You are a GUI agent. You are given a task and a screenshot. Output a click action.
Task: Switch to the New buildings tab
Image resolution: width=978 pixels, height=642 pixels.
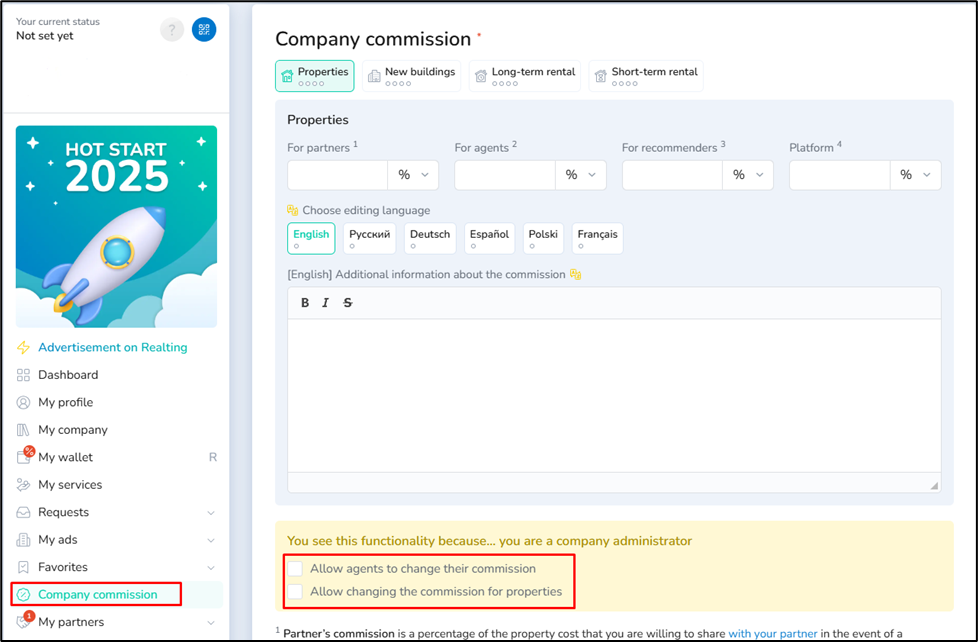(412, 76)
